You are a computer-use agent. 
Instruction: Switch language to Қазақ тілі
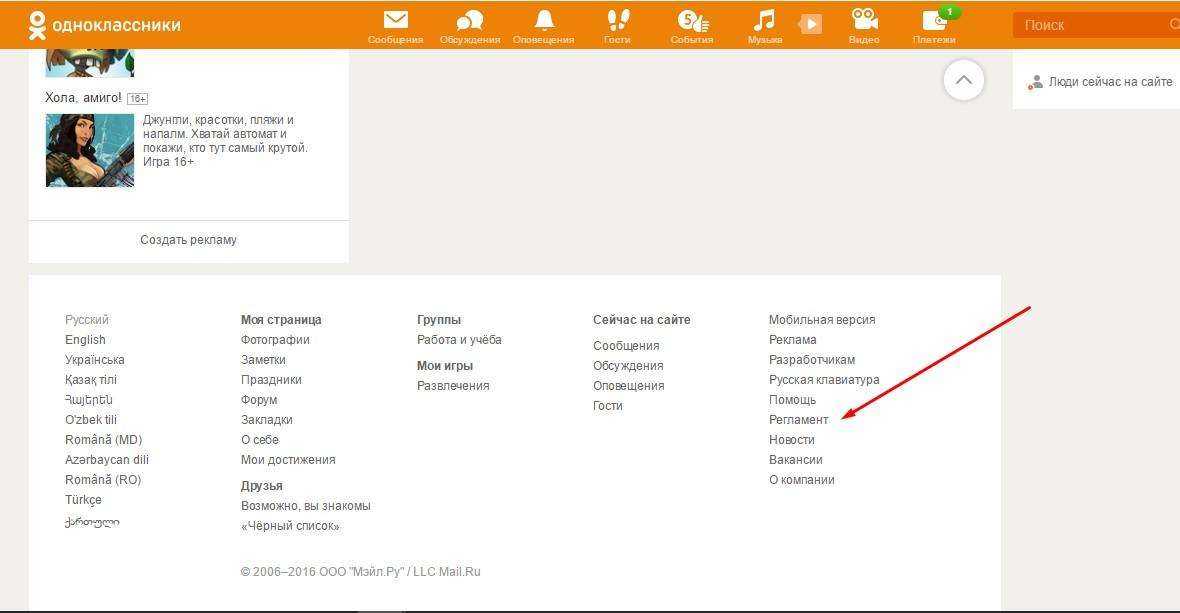[91, 380]
